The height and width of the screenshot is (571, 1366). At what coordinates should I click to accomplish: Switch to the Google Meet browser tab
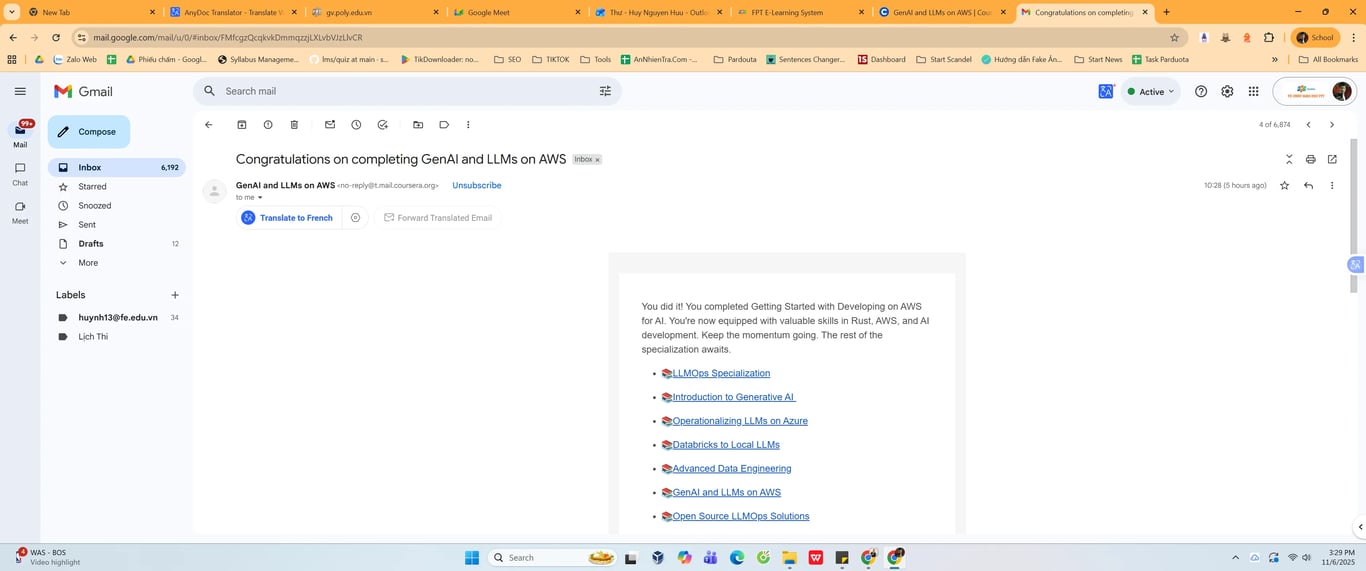[x=516, y=12]
